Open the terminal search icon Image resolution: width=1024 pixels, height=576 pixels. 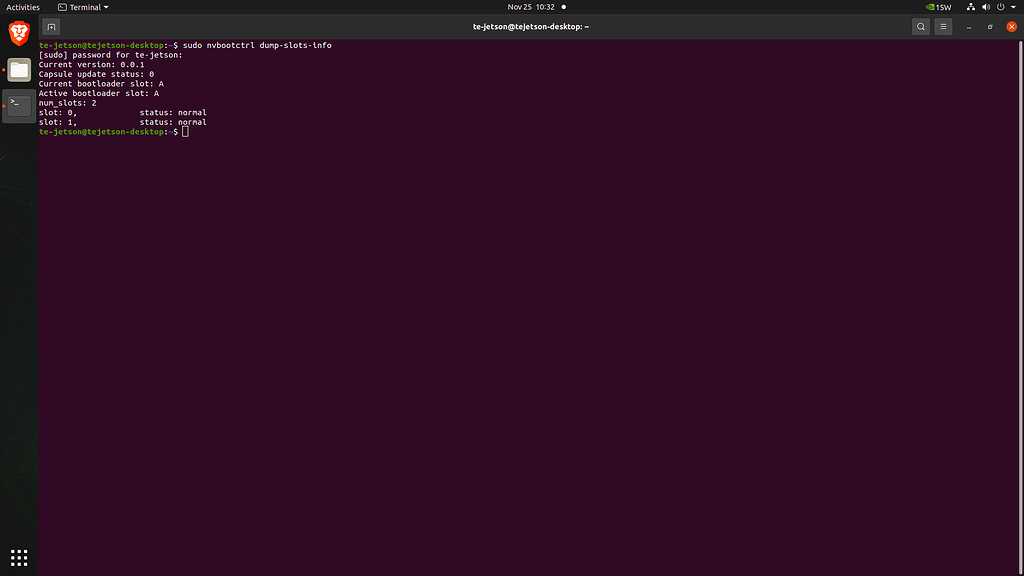coord(921,26)
